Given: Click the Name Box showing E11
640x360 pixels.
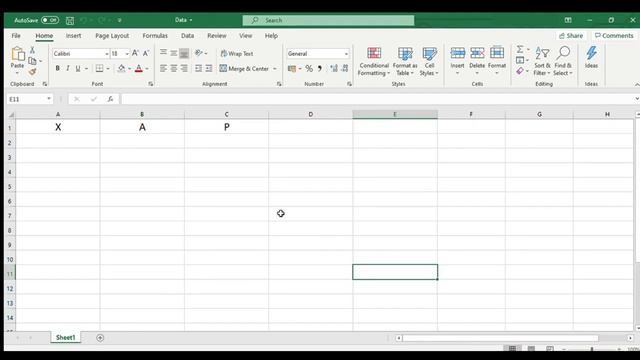Looking at the screenshot, I should pyautogui.click(x=29, y=99).
